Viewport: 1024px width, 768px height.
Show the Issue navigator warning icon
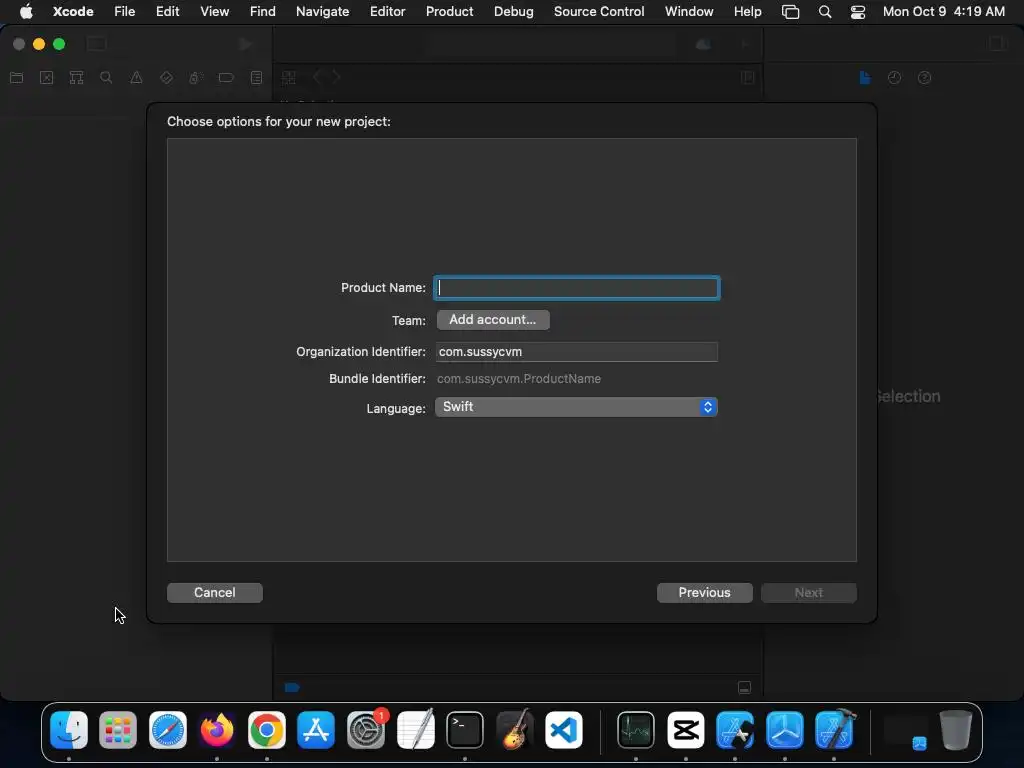tap(136, 78)
